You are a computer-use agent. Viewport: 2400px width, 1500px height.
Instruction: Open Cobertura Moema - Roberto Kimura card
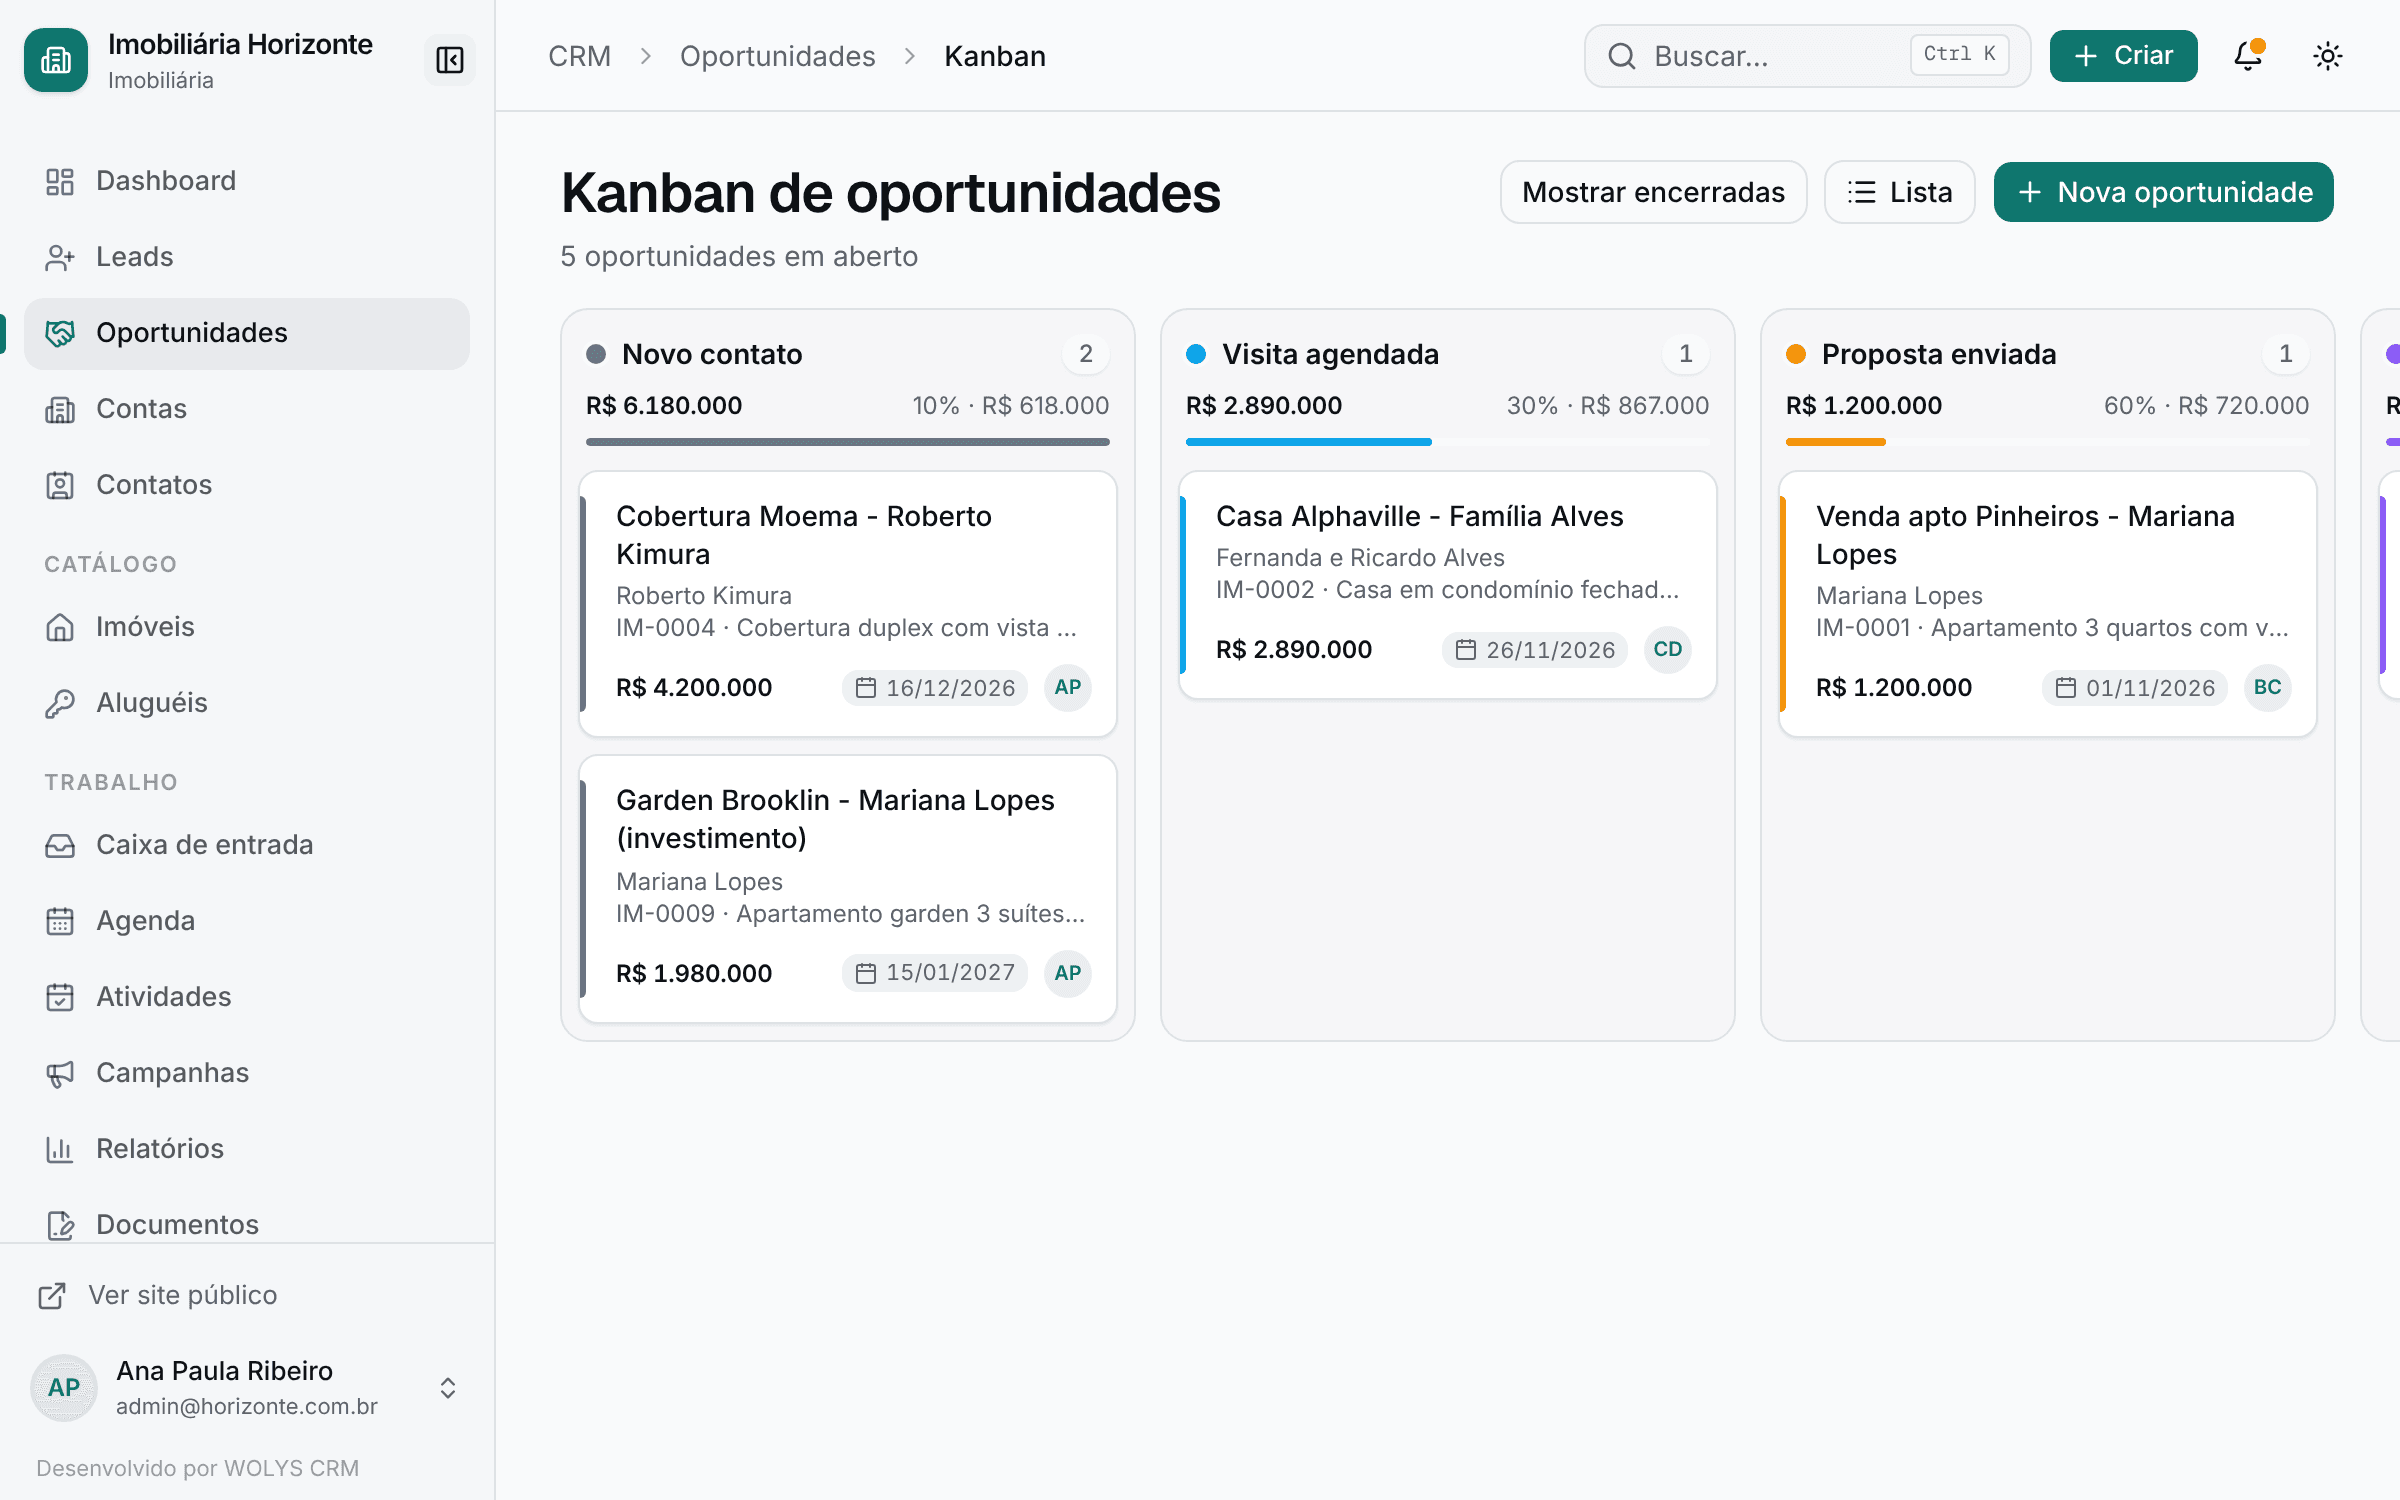848,604
